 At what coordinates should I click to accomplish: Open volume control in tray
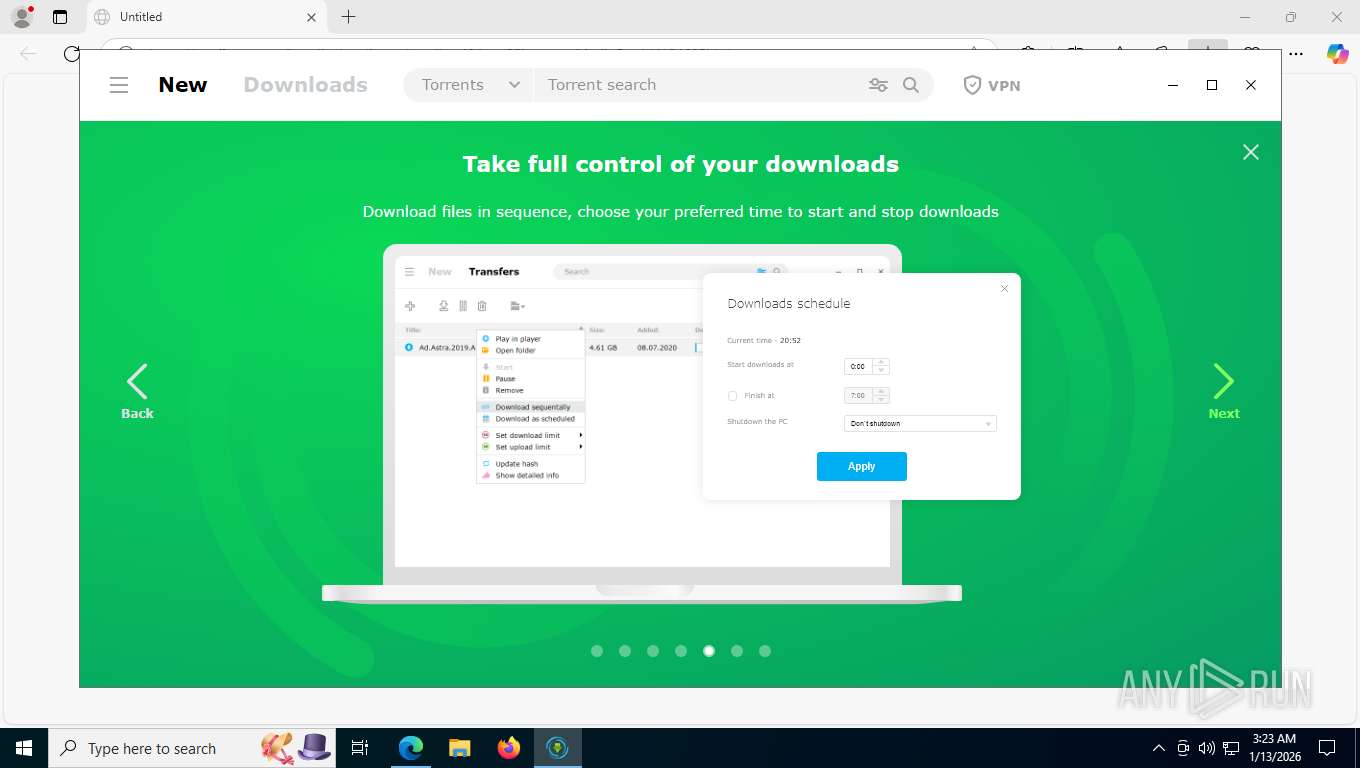click(1207, 748)
